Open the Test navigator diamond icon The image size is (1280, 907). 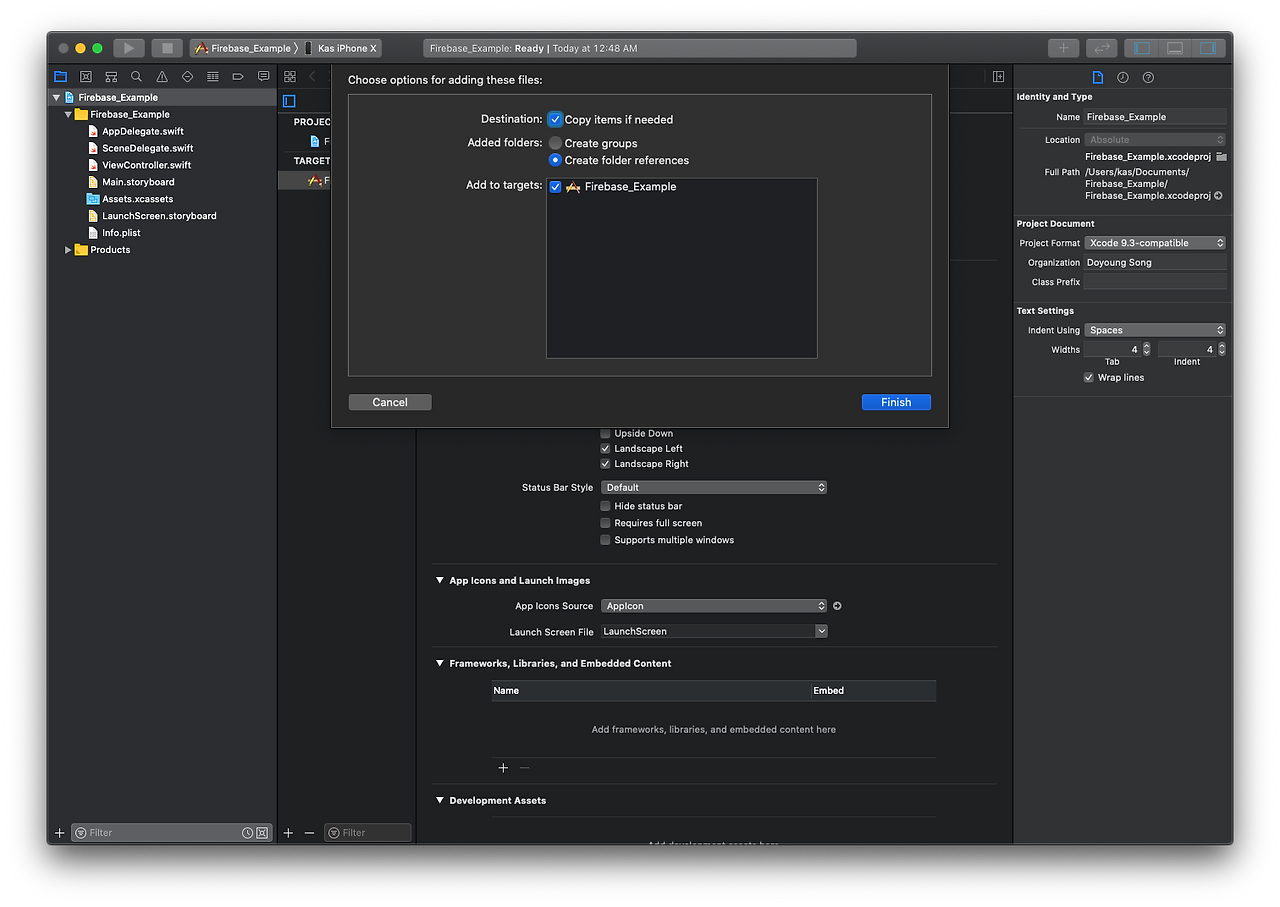click(x=187, y=76)
